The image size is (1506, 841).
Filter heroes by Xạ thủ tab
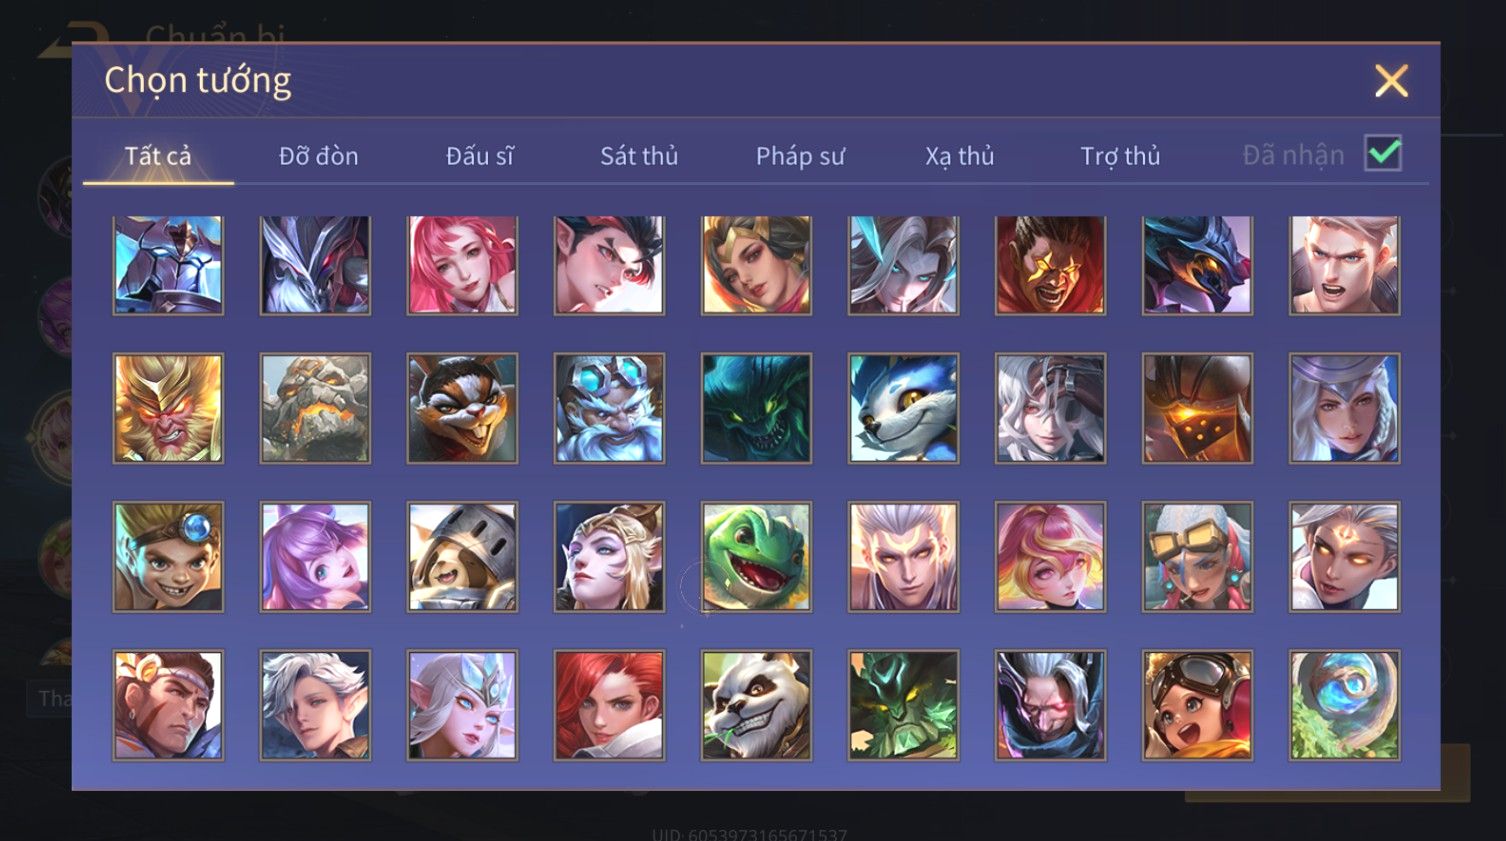[959, 156]
